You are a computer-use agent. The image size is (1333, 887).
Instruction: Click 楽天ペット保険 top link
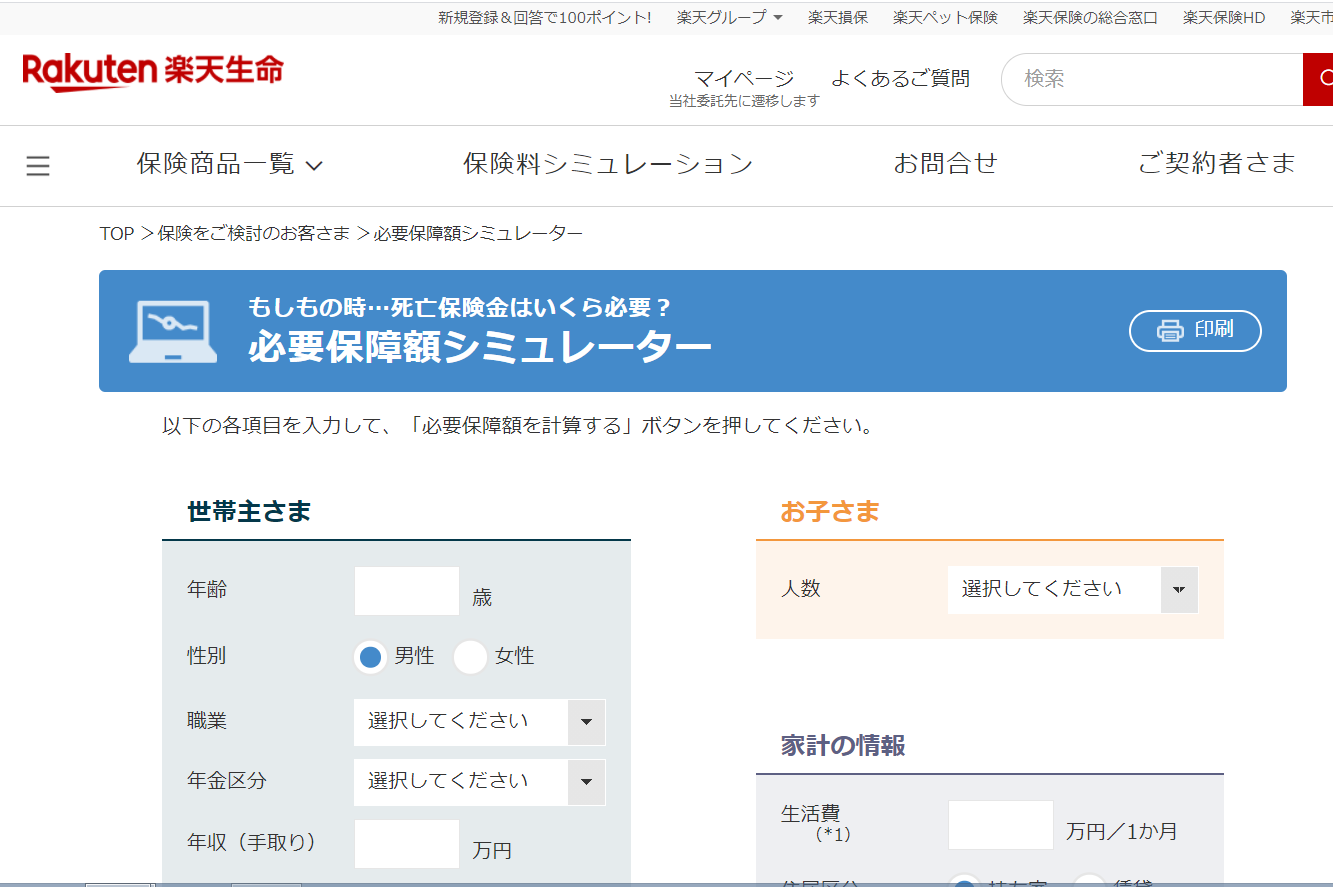point(945,17)
